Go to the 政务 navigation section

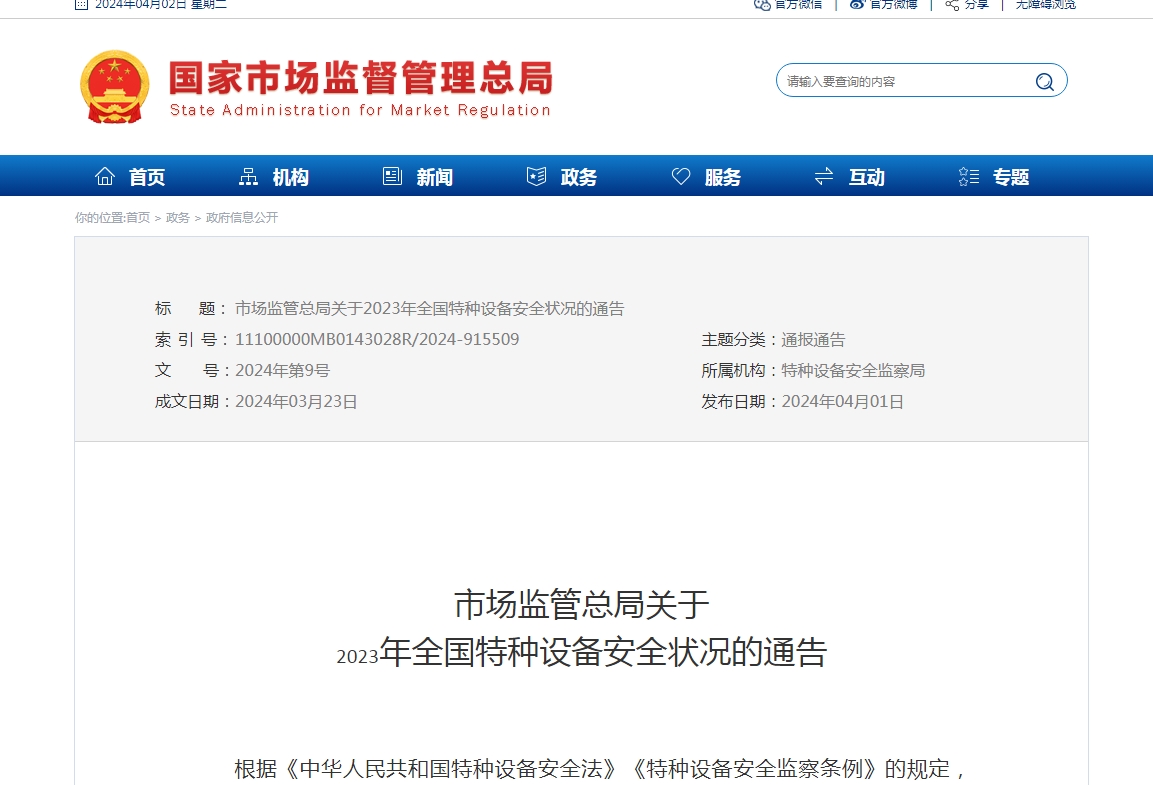[579, 178]
